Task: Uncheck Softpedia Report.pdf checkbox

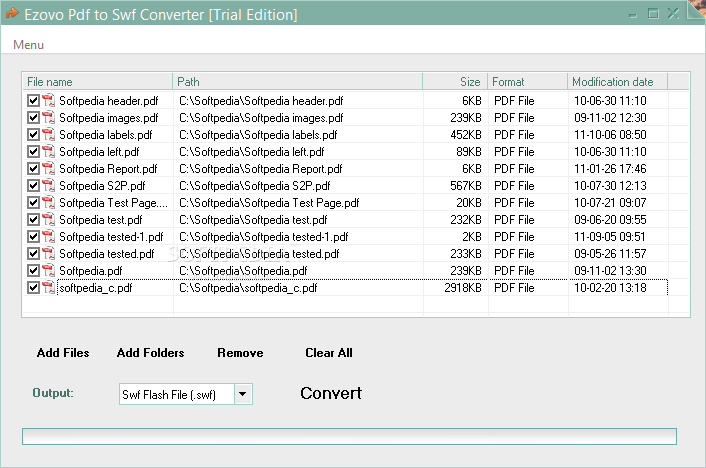Action: tap(33, 168)
